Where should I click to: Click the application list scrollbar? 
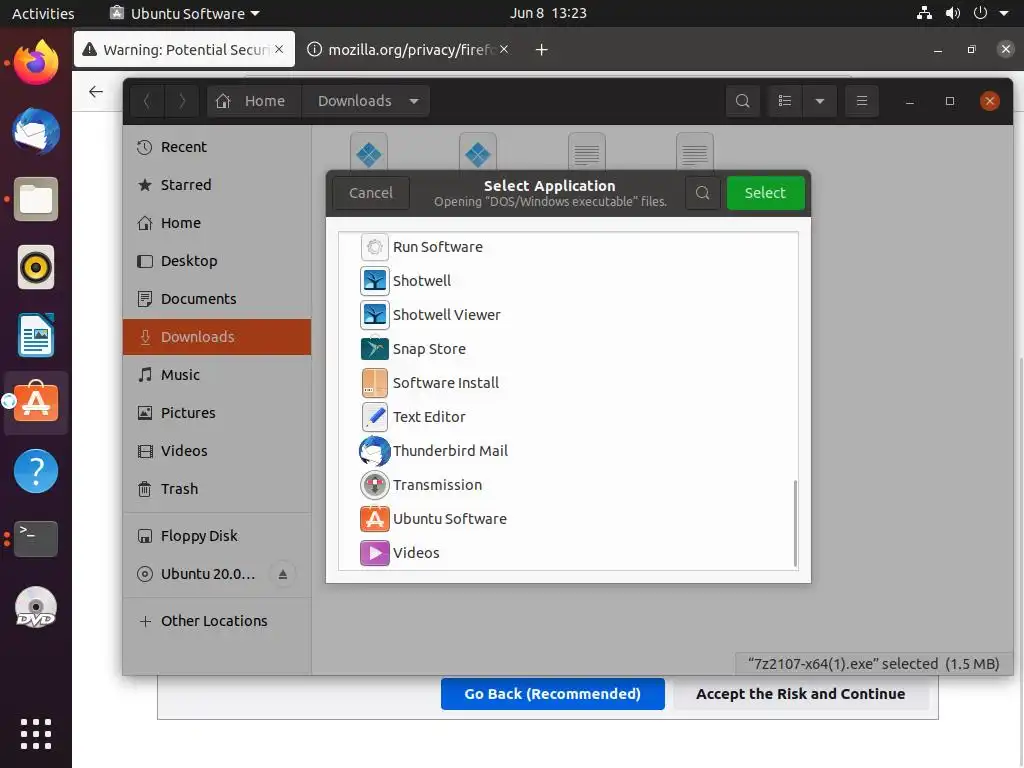click(795, 522)
